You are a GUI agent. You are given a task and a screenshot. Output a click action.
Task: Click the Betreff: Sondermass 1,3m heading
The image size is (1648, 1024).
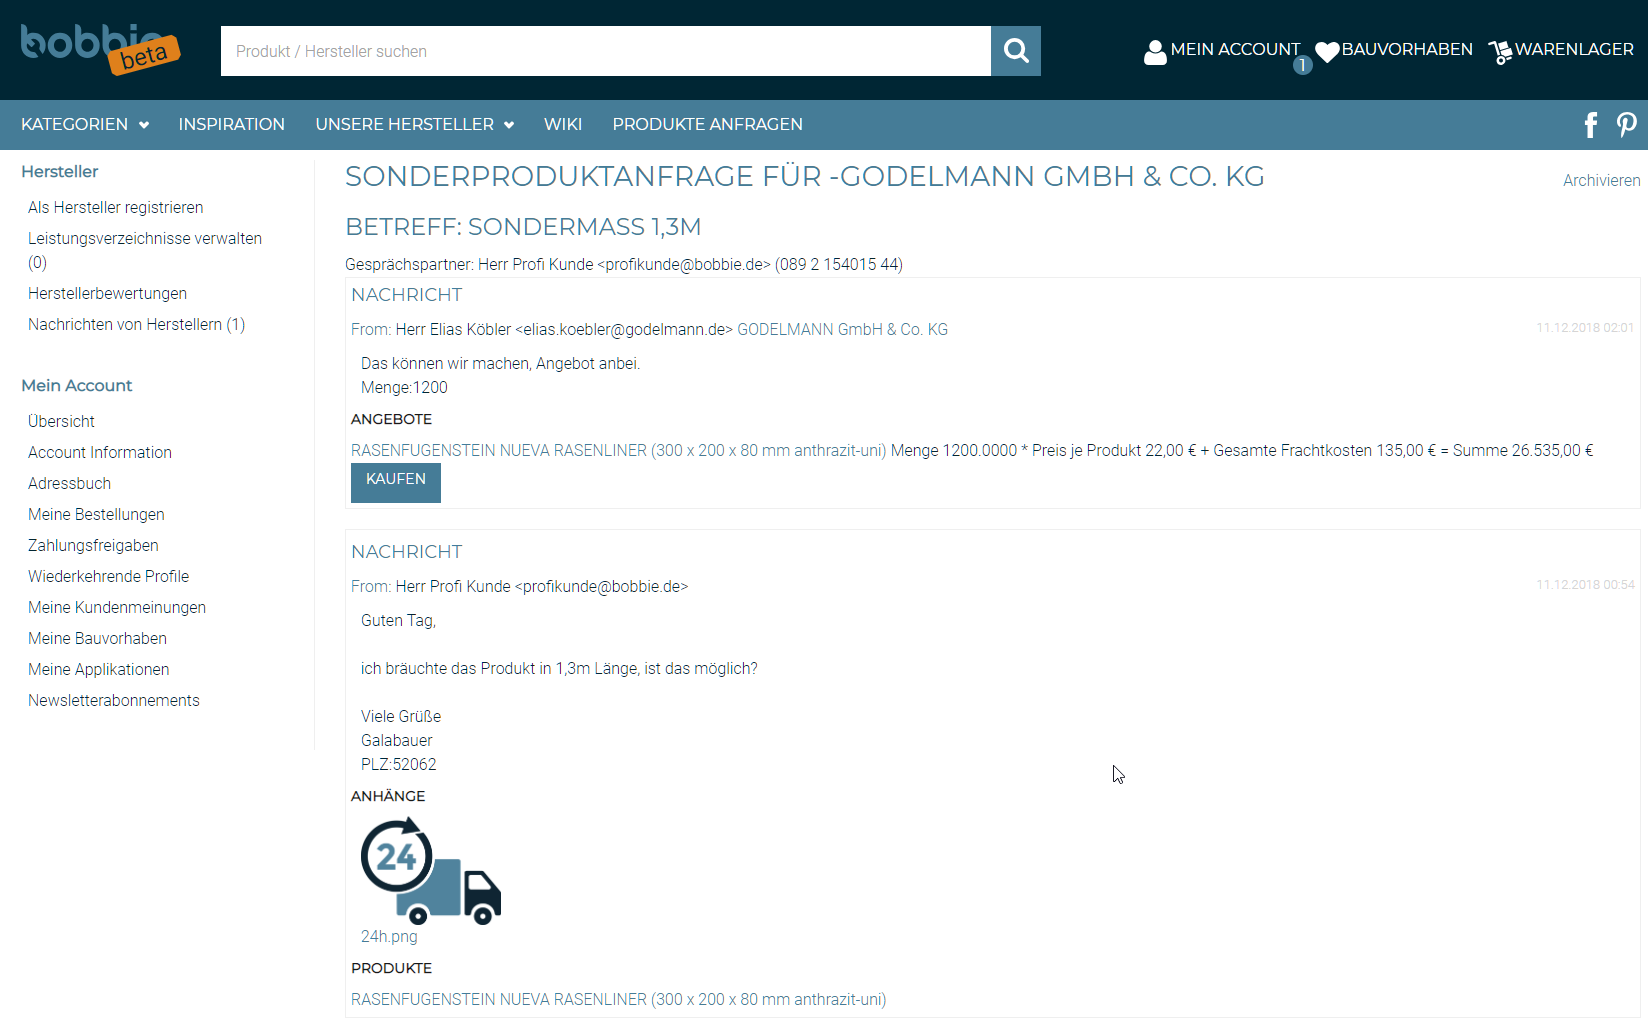pyautogui.click(x=523, y=227)
